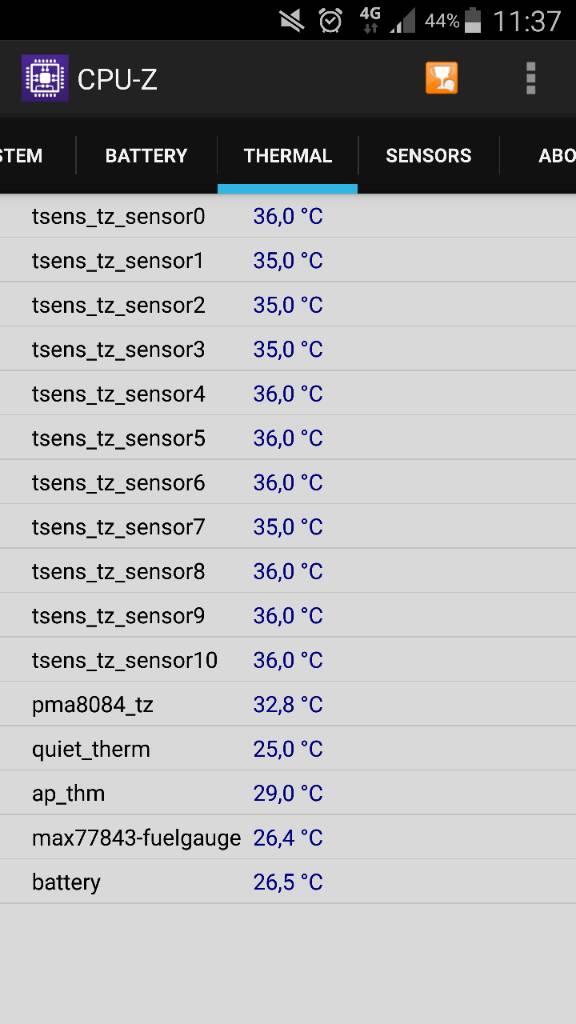Open the three-dot overflow menu

tap(530, 78)
